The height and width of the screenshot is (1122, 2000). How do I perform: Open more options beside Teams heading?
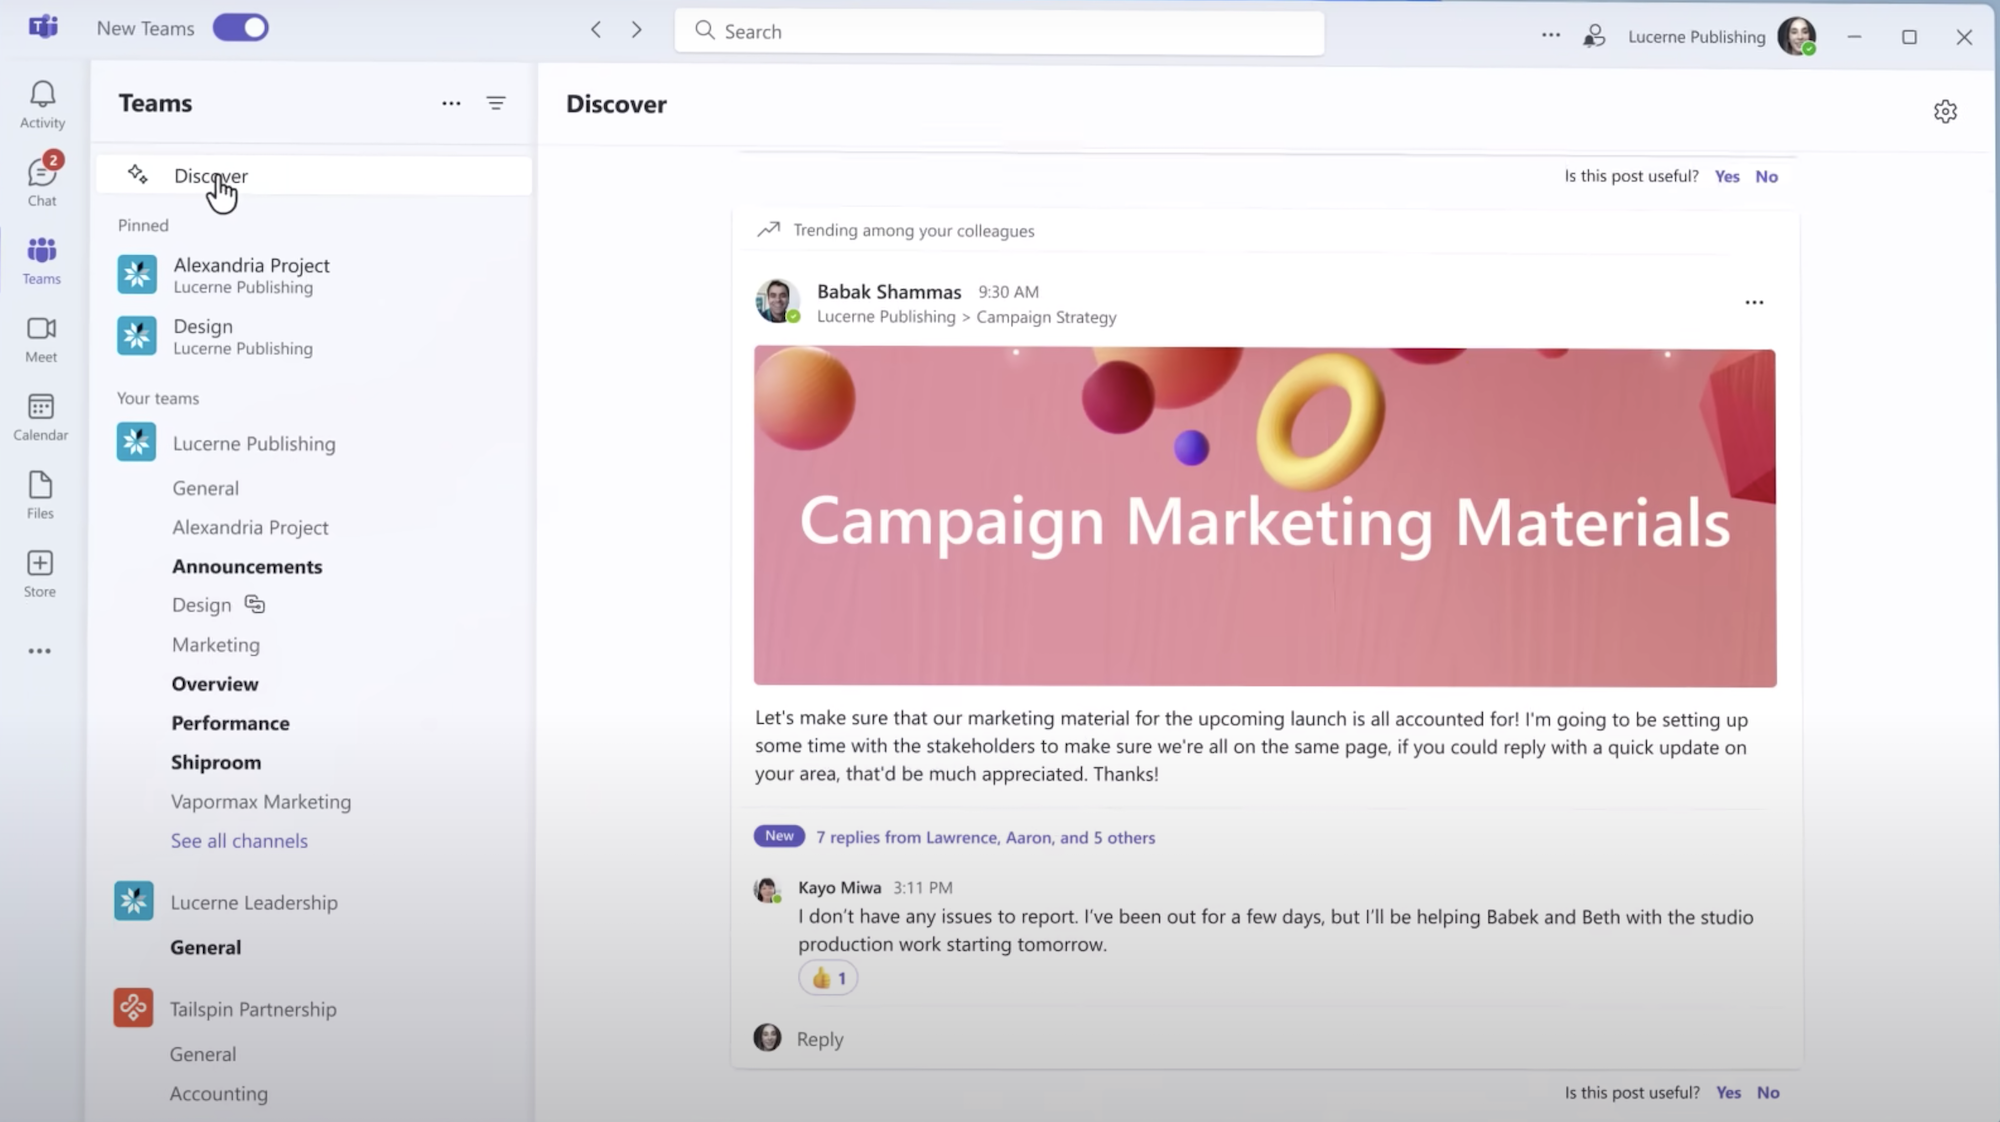tap(451, 103)
